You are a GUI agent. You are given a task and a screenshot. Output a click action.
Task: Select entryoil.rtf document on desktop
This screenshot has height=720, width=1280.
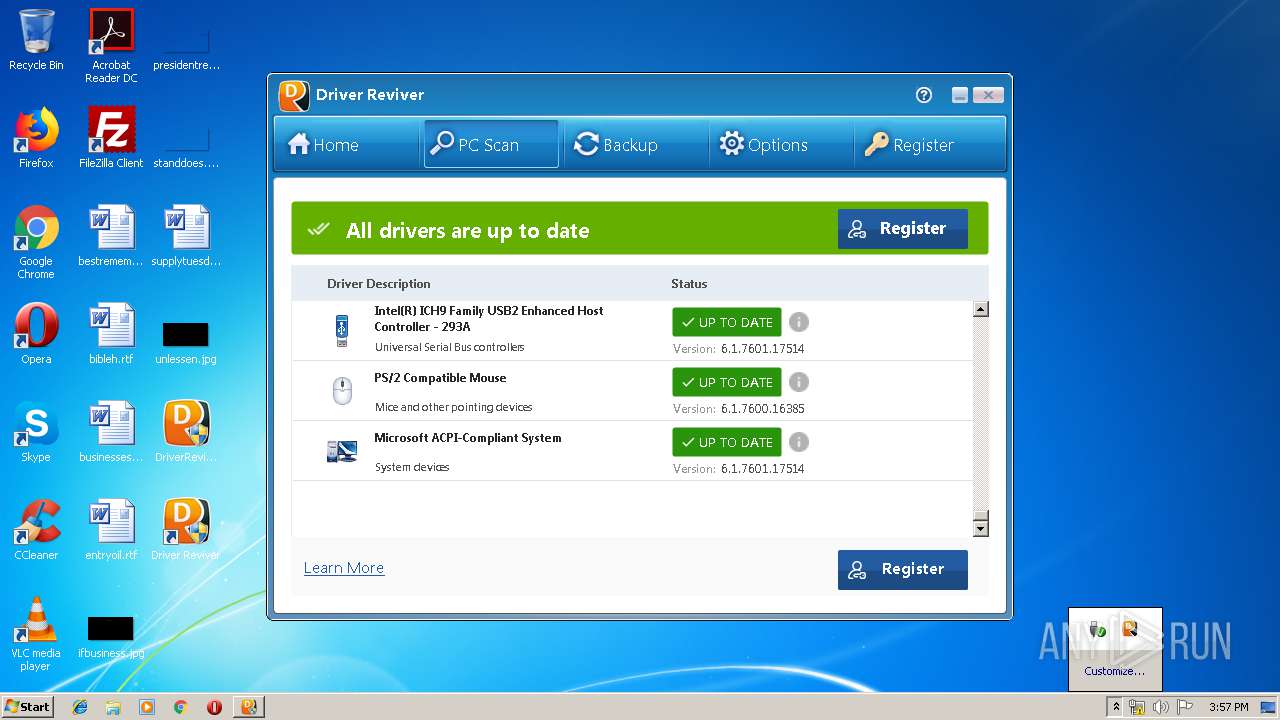111,530
